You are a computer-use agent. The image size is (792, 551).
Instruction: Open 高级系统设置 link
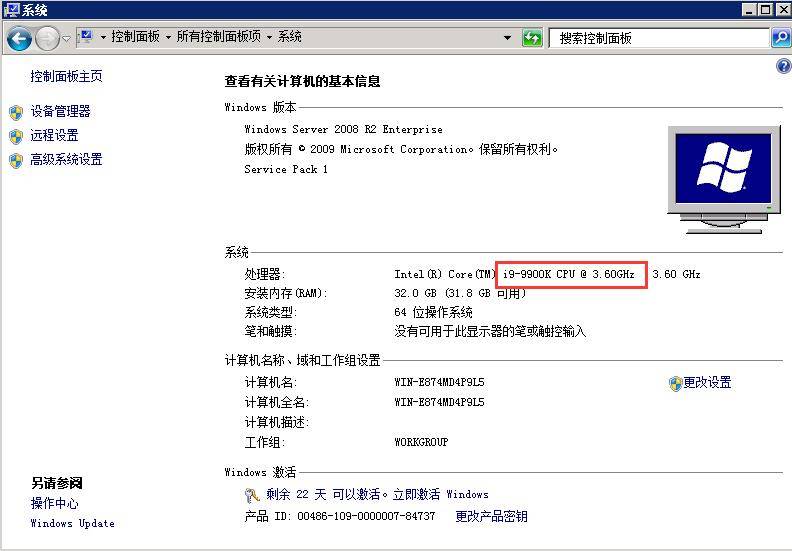pos(66,160)
